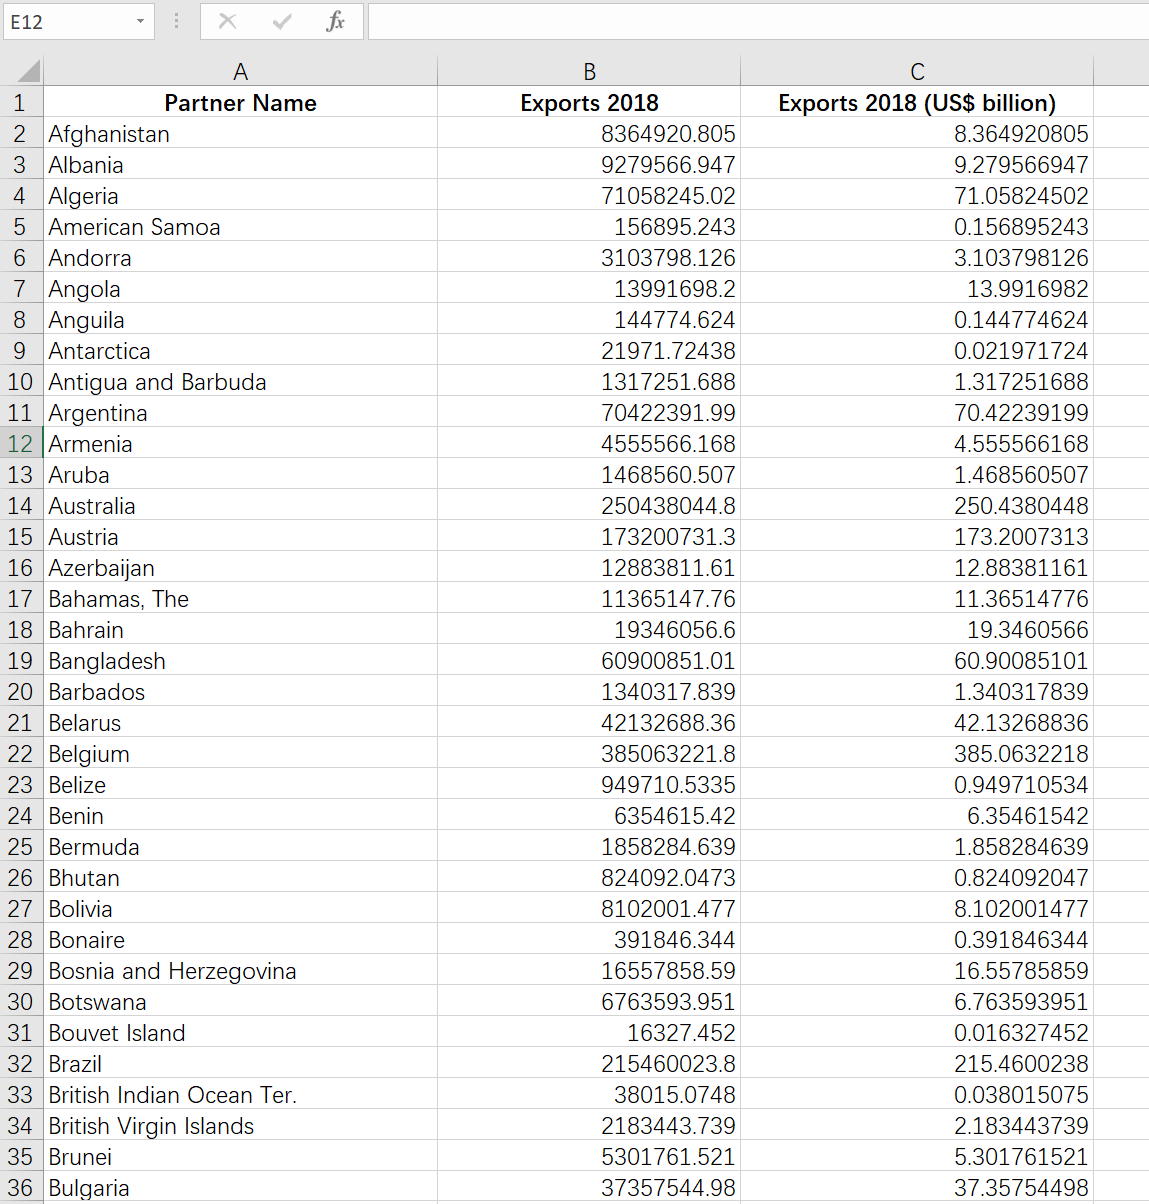Select the Bermuda cell

click(x=240, y=846)
